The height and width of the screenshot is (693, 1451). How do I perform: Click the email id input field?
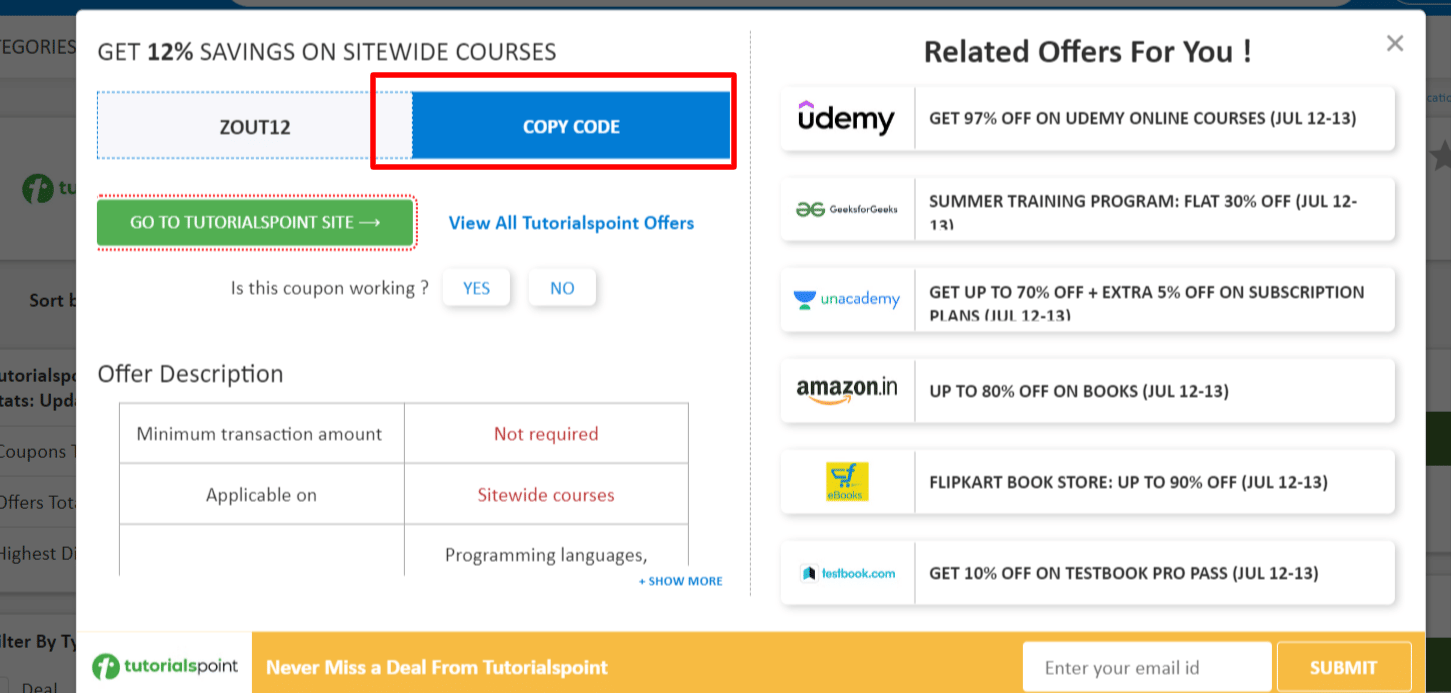tap(1146, 666)
